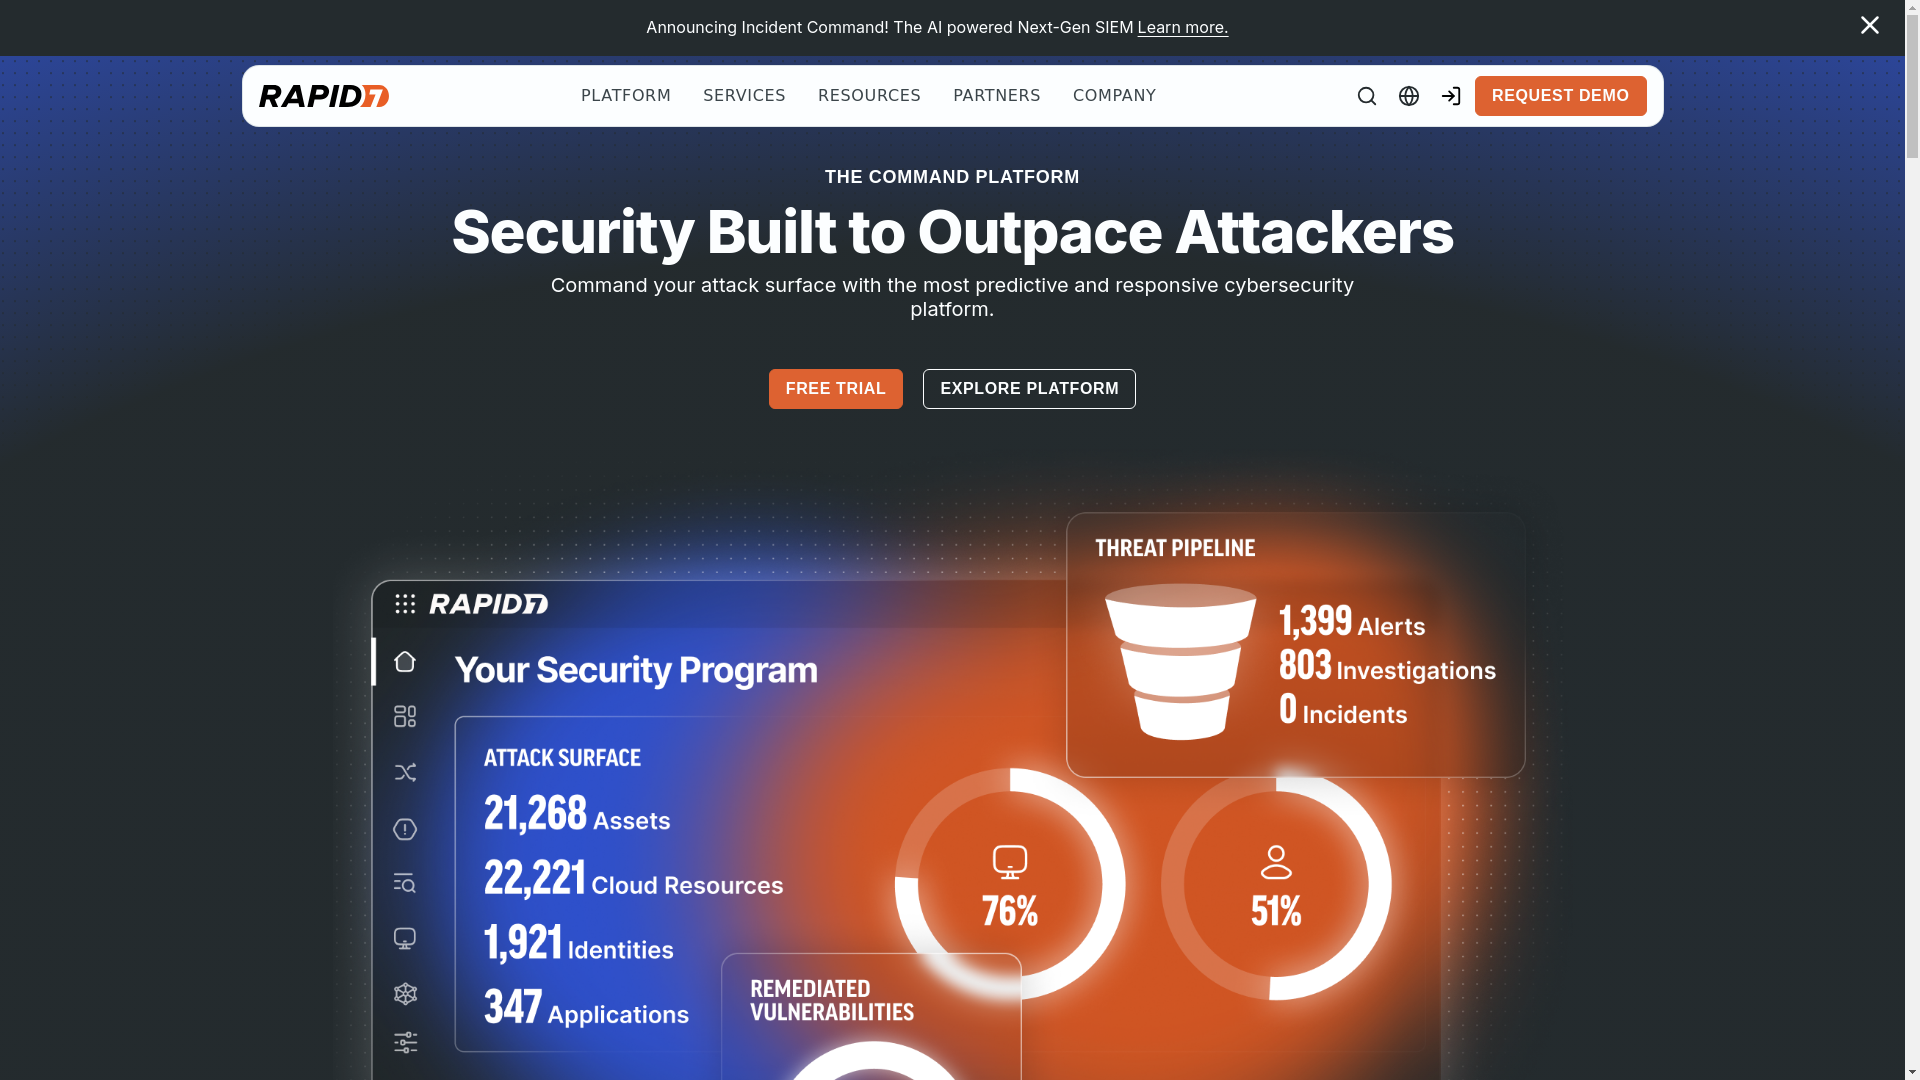This screenshot has width=1920, height=1080.
Task: Click the Rapid7 logo inside dashboard image
Action: (x=489, y=604)
